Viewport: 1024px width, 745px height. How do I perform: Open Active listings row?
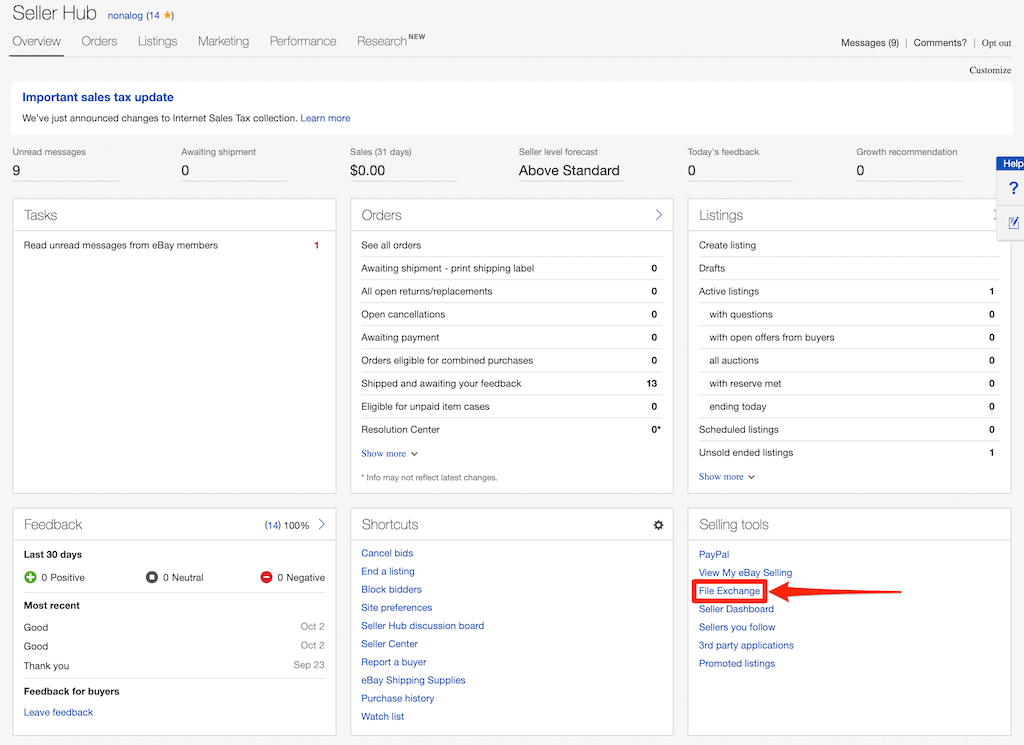coord(848,291)
